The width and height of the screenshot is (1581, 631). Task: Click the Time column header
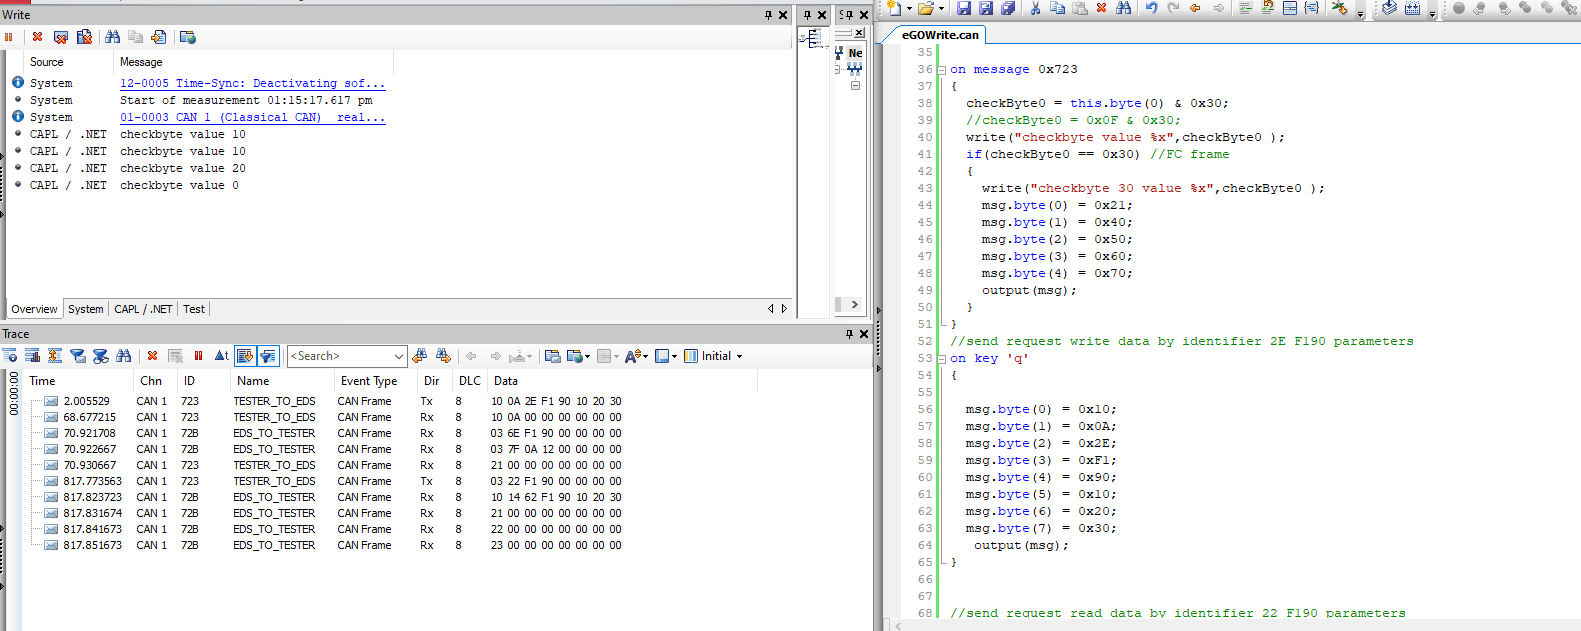click(x=78, y=381)
